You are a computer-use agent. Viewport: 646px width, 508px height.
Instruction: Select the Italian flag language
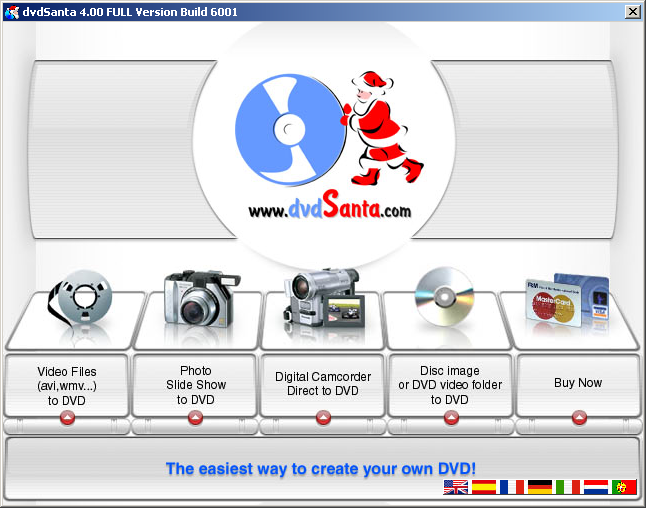click(x=568, y=487)
